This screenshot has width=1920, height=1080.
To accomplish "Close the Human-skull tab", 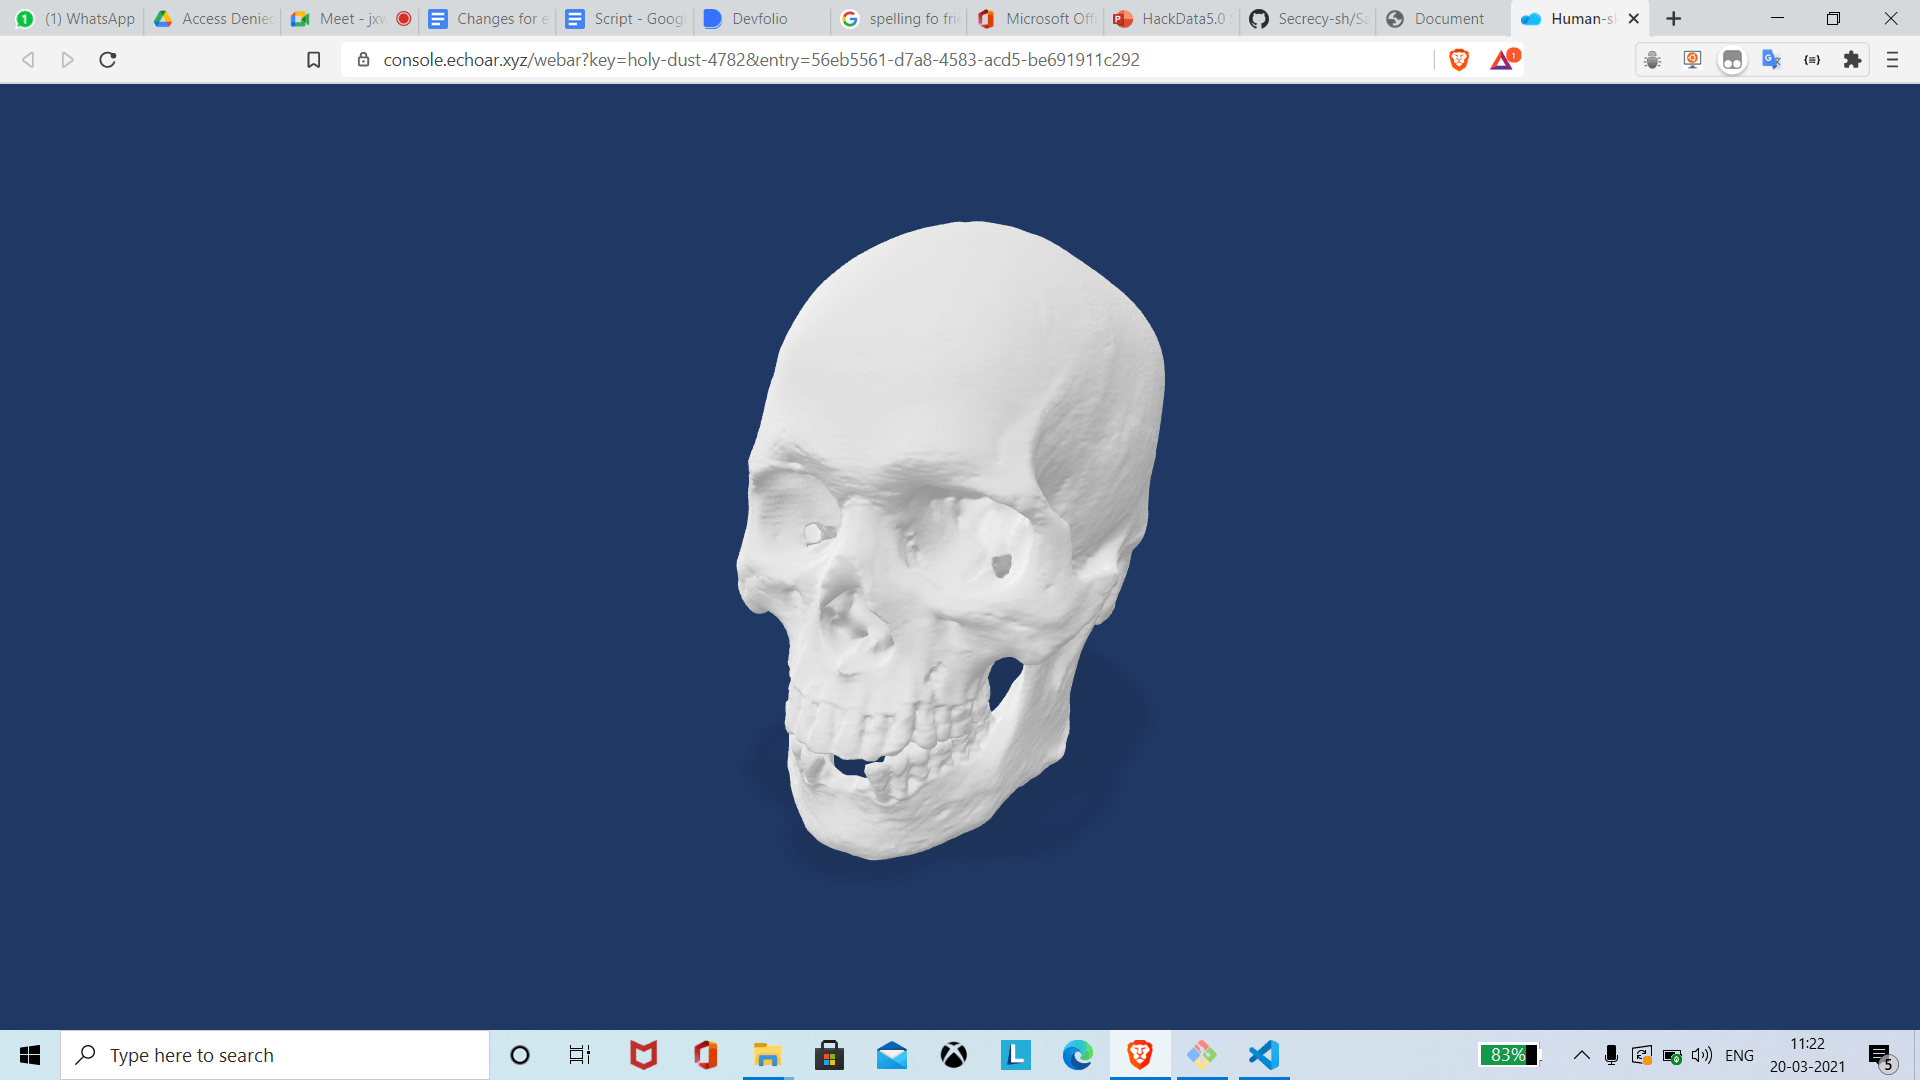I will pos(1634,19).
